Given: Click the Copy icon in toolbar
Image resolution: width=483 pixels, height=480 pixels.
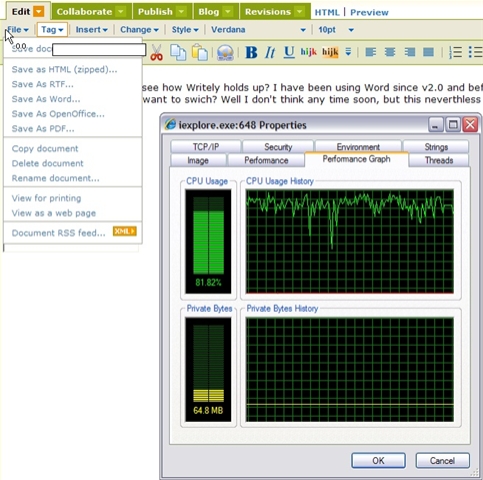Looking at the screenshot, I should (178, 52).
